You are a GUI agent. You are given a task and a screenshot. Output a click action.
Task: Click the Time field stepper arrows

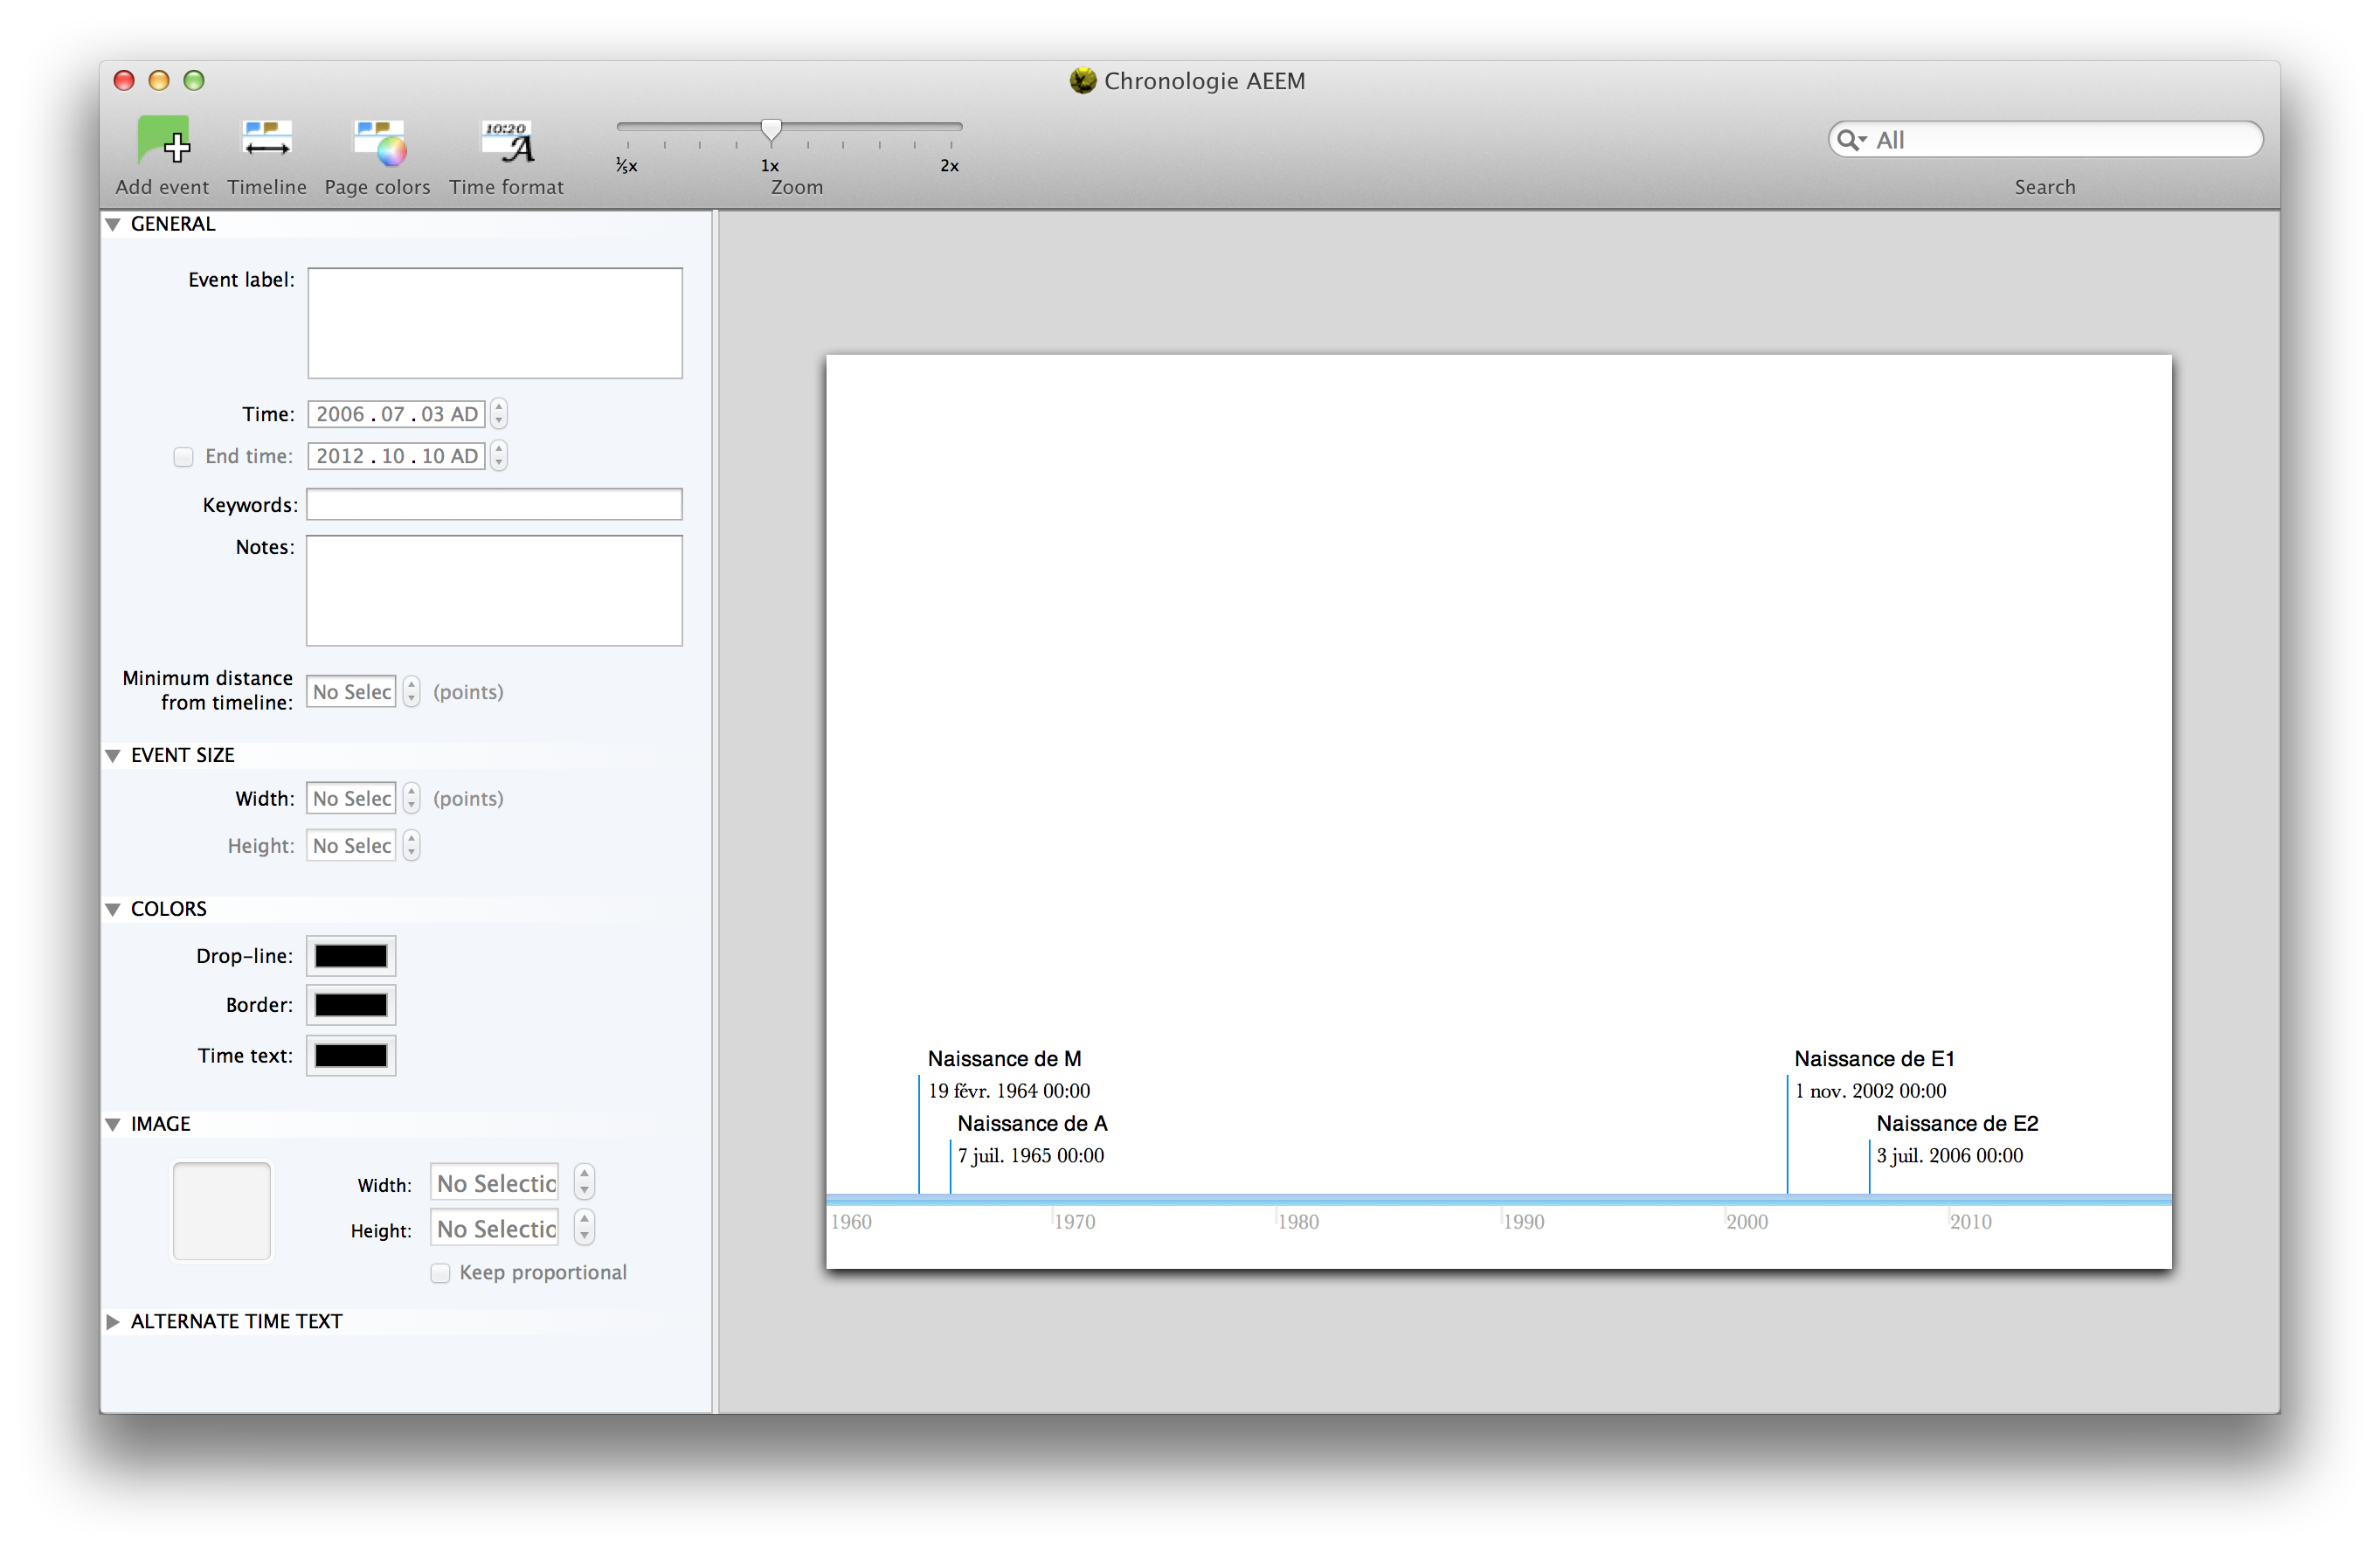[499, 414]
